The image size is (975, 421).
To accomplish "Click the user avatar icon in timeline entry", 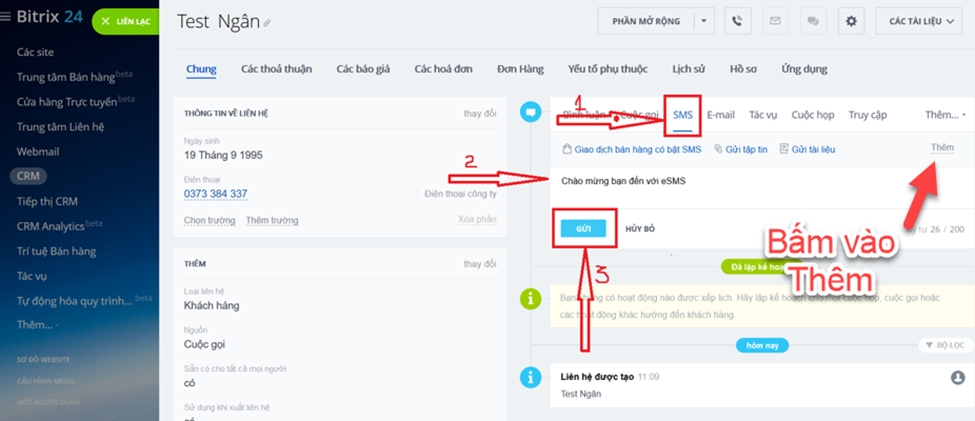I will (957, 377).
